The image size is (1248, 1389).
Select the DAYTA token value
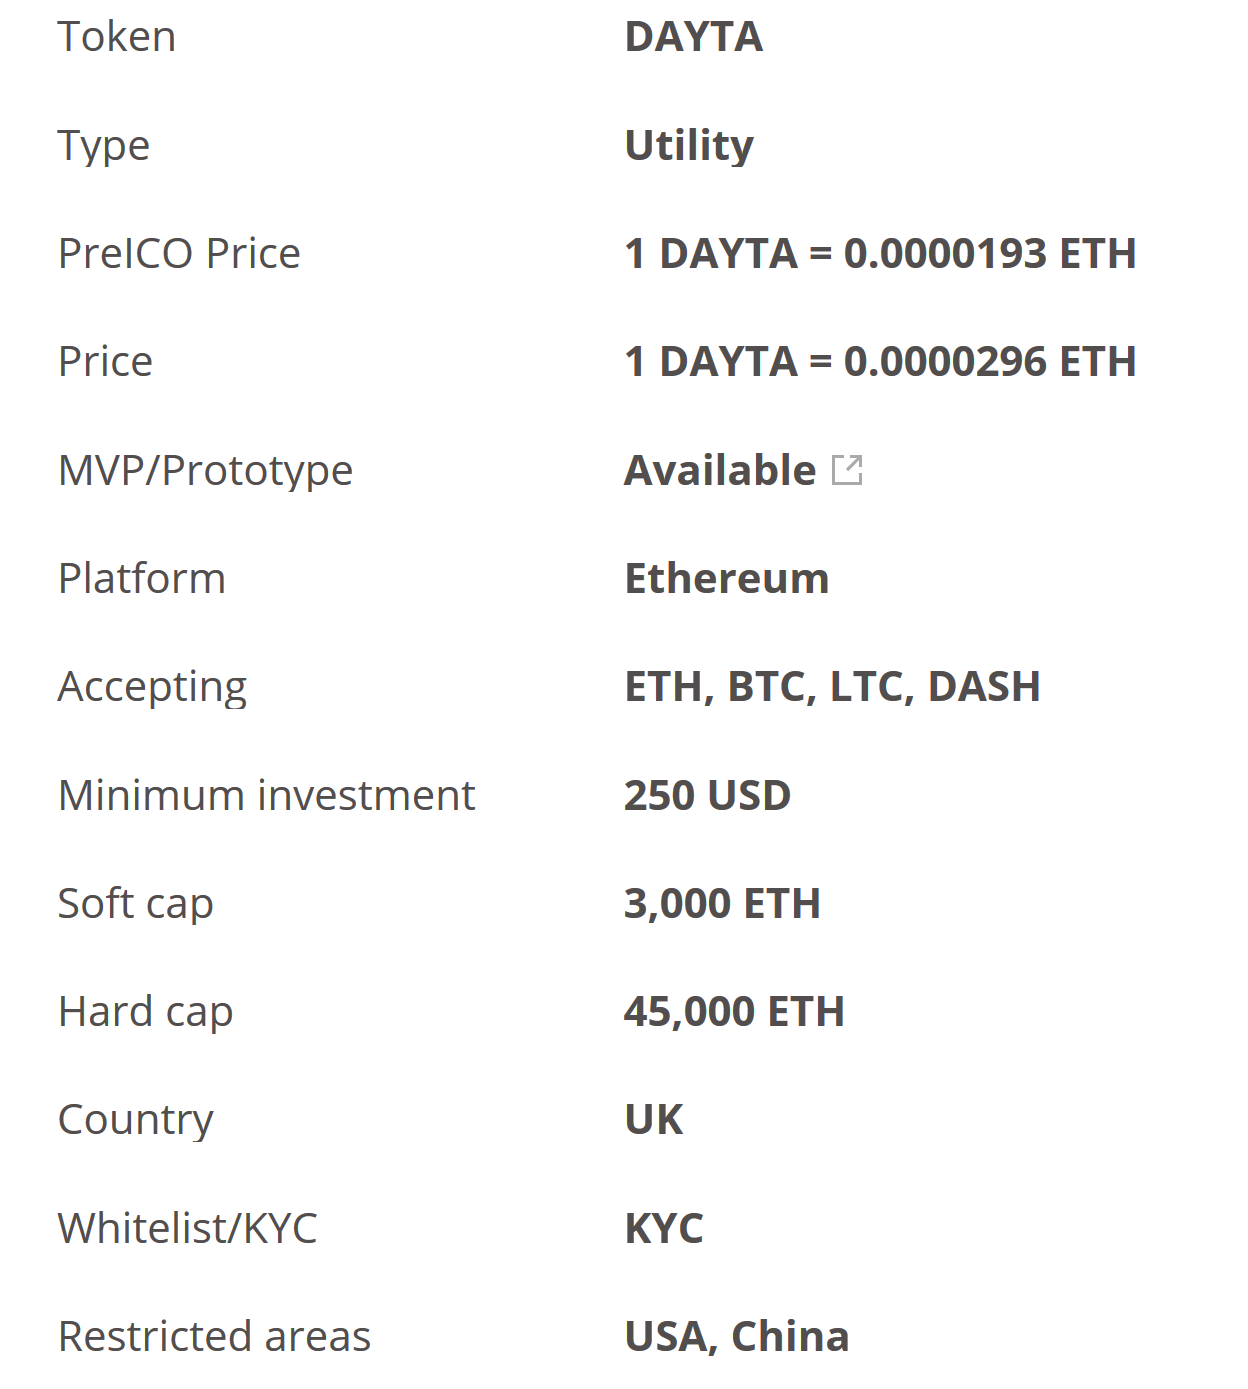tap(694, 37)
